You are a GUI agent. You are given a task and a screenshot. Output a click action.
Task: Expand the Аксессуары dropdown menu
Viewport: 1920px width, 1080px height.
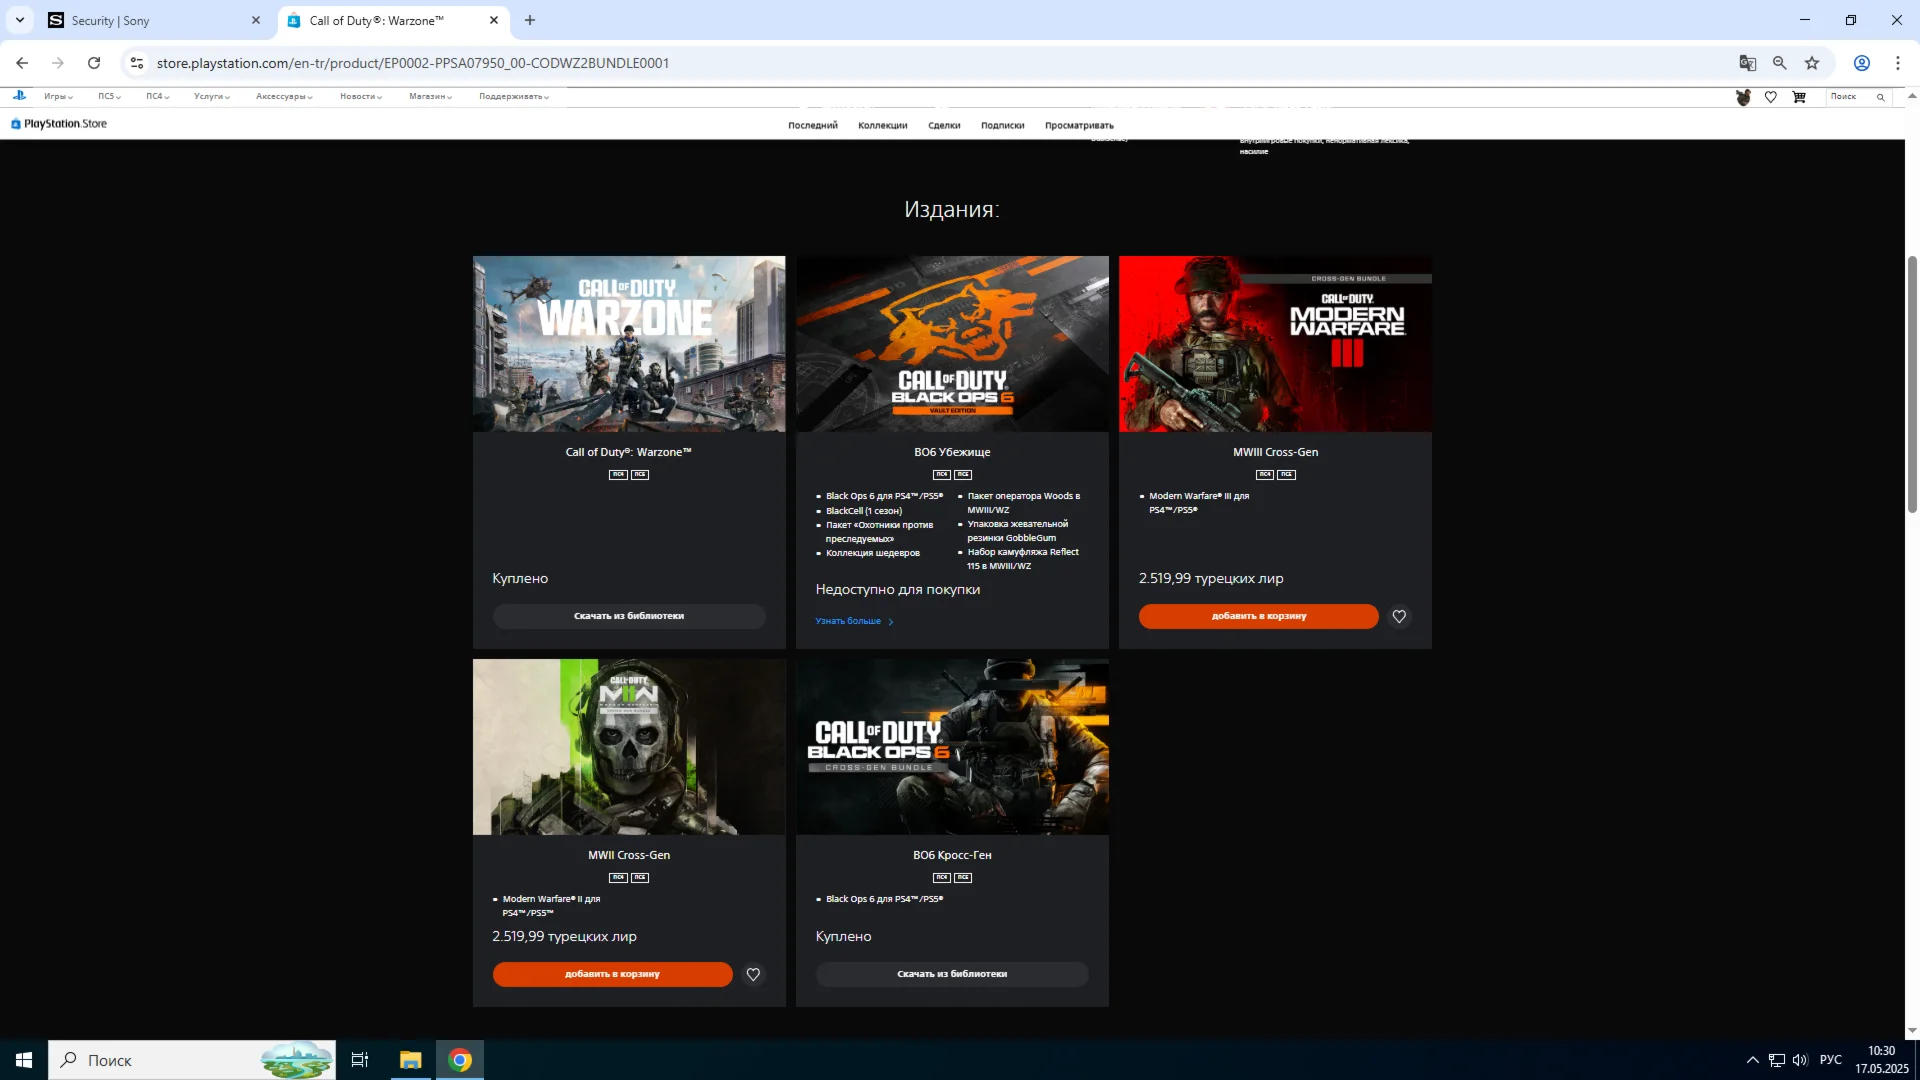[x=284, y=97]
